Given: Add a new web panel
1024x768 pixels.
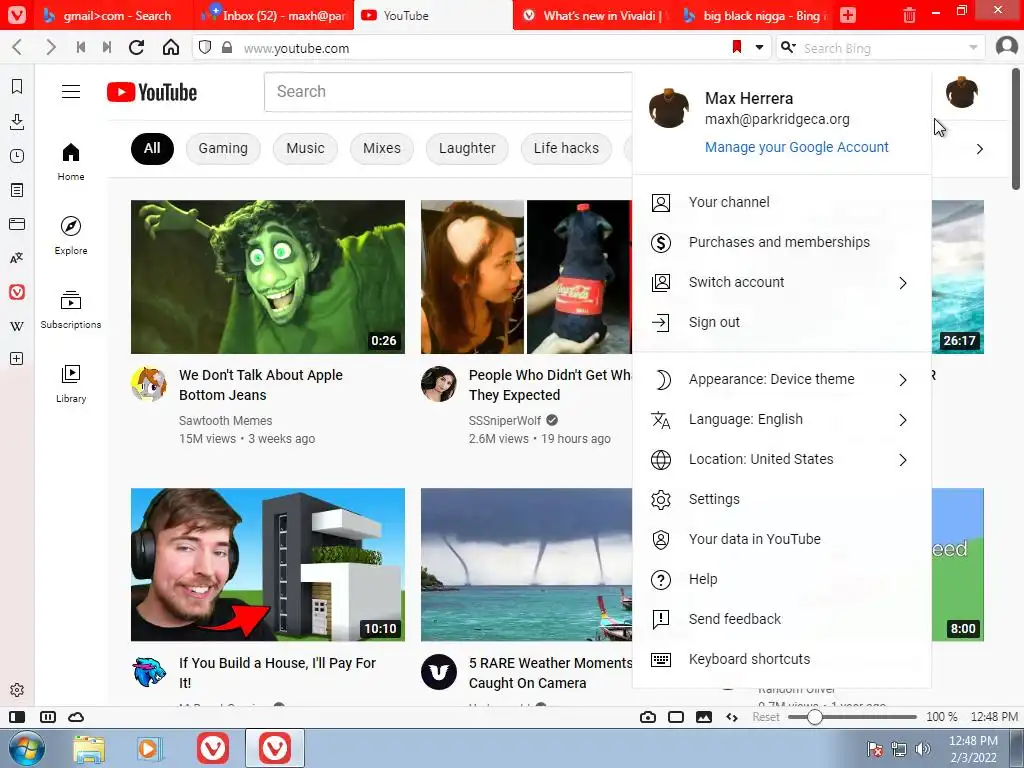Looking at the screenshot, I should click(x=17, y=359).
